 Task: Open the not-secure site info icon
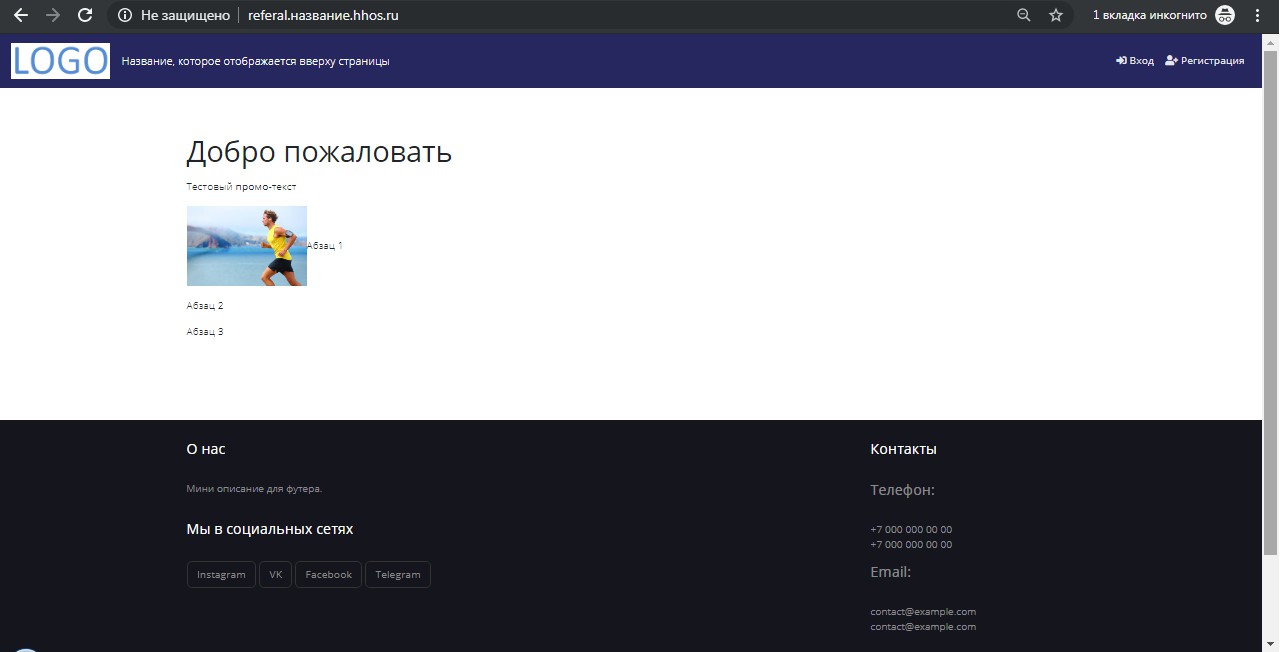pos(125,15)
